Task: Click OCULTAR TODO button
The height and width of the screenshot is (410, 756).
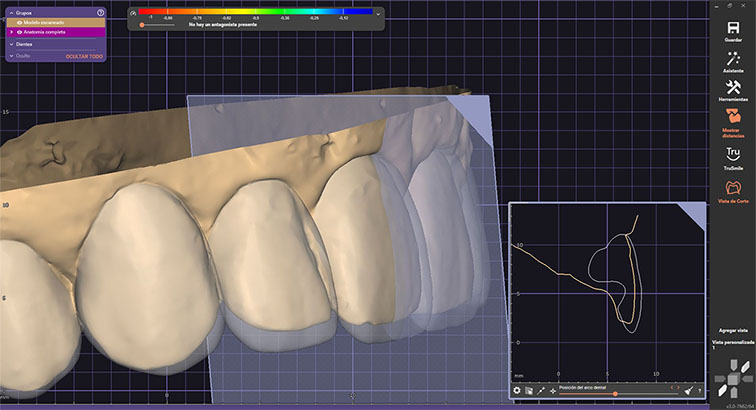Action: 84,56
